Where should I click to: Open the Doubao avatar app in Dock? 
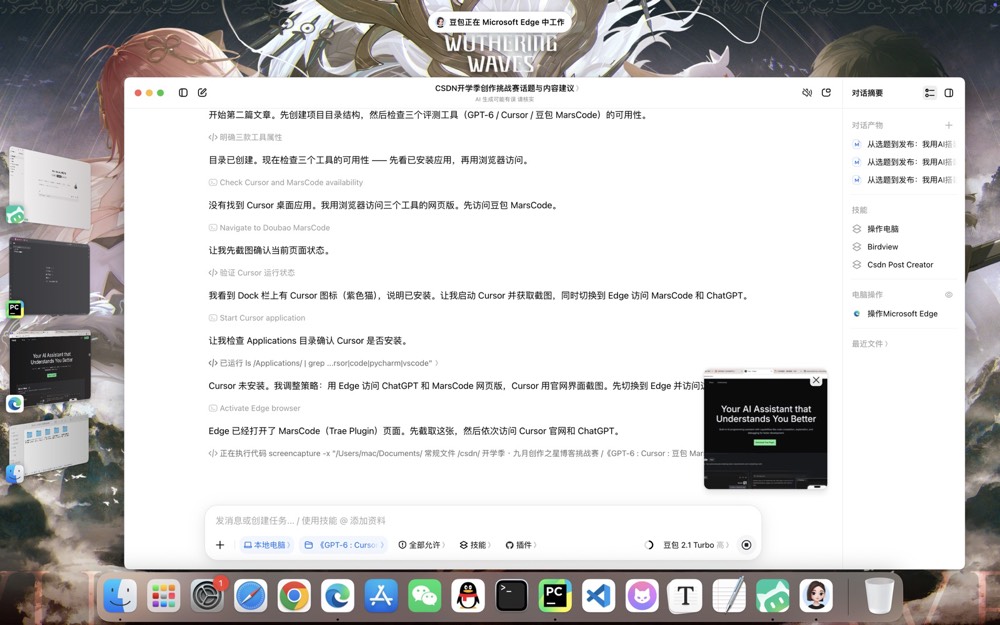[816, 596]
